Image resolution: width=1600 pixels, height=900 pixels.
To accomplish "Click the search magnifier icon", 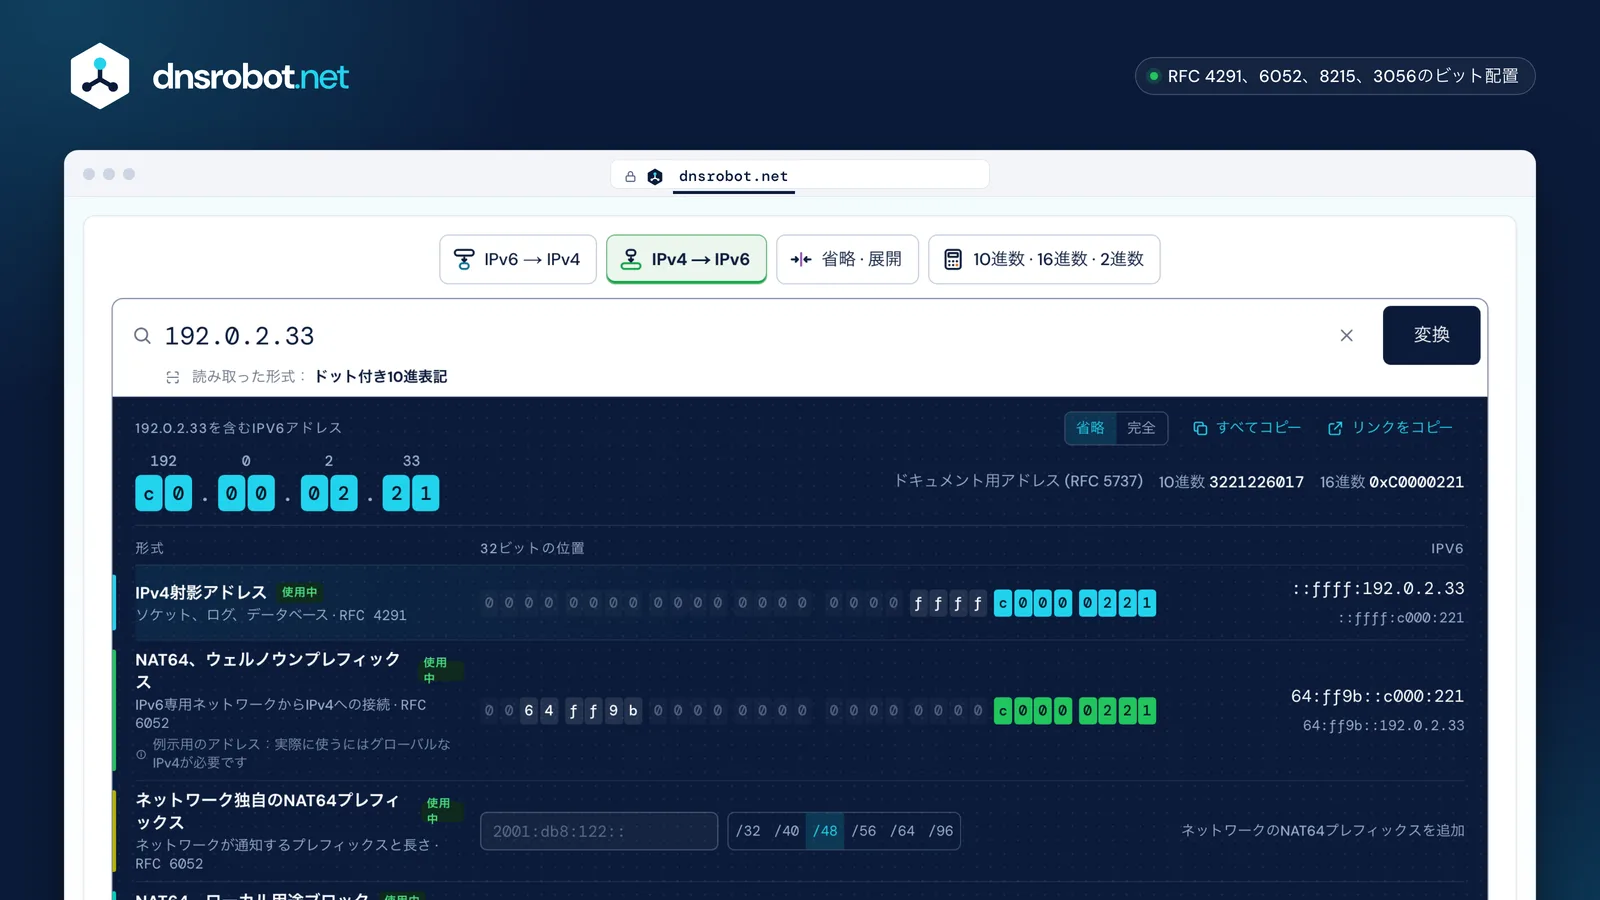I will (x=143, y=336).
